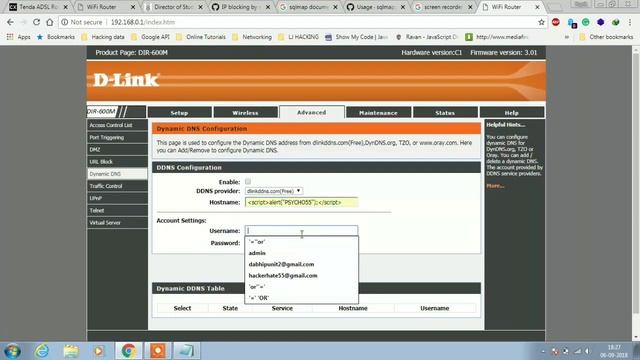This screenshot has width=640, height=360.
Task: Switch to IP blocking GitHub tab
Action: click(x=241, y=7)
